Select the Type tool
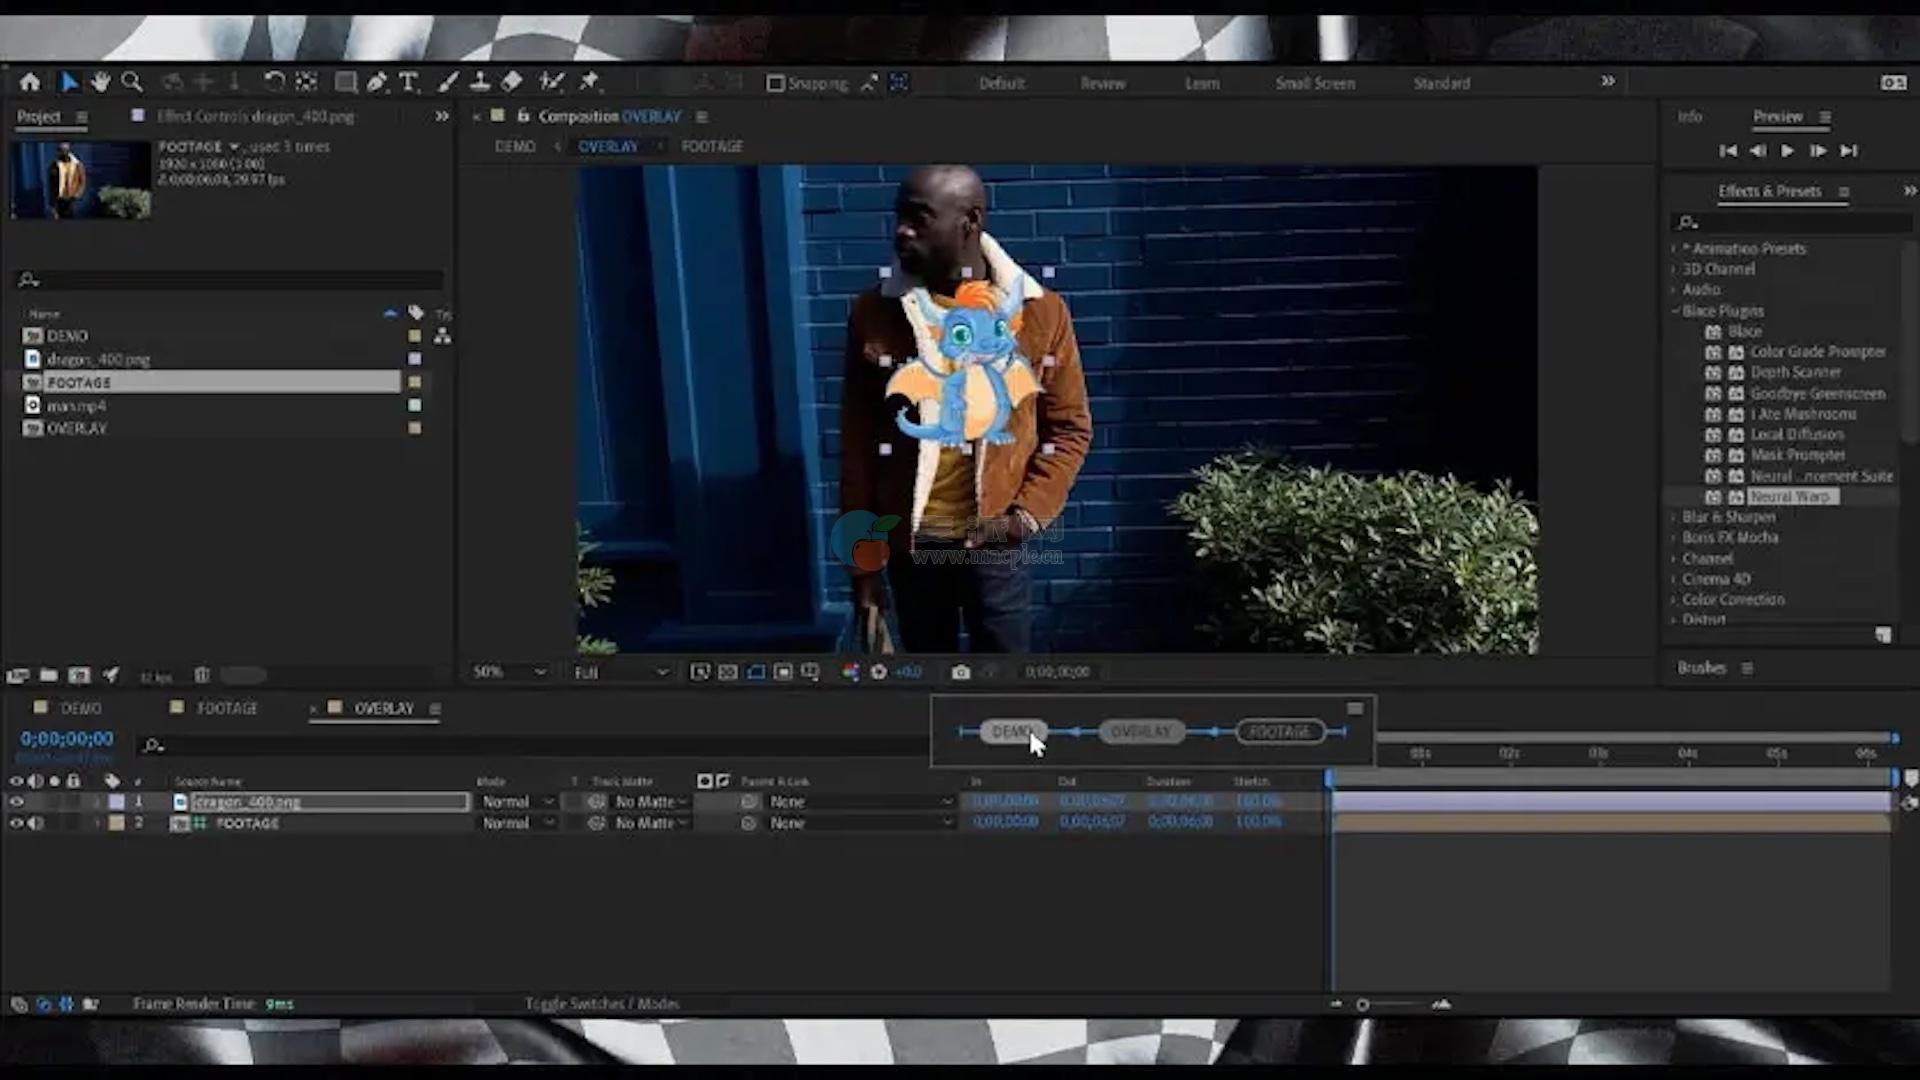This screenshot has height=1080, width=1920. [x=408, y=82]
